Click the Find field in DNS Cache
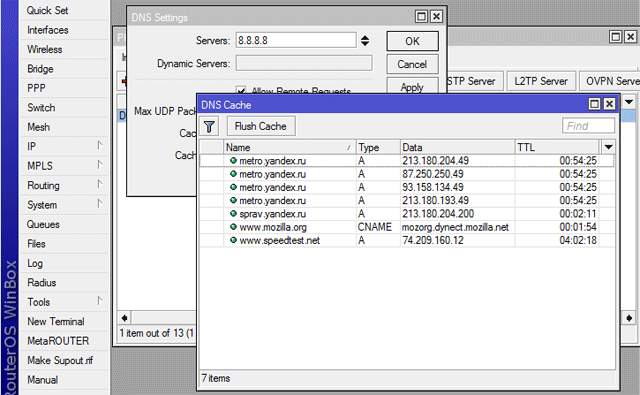 (588, 126)
